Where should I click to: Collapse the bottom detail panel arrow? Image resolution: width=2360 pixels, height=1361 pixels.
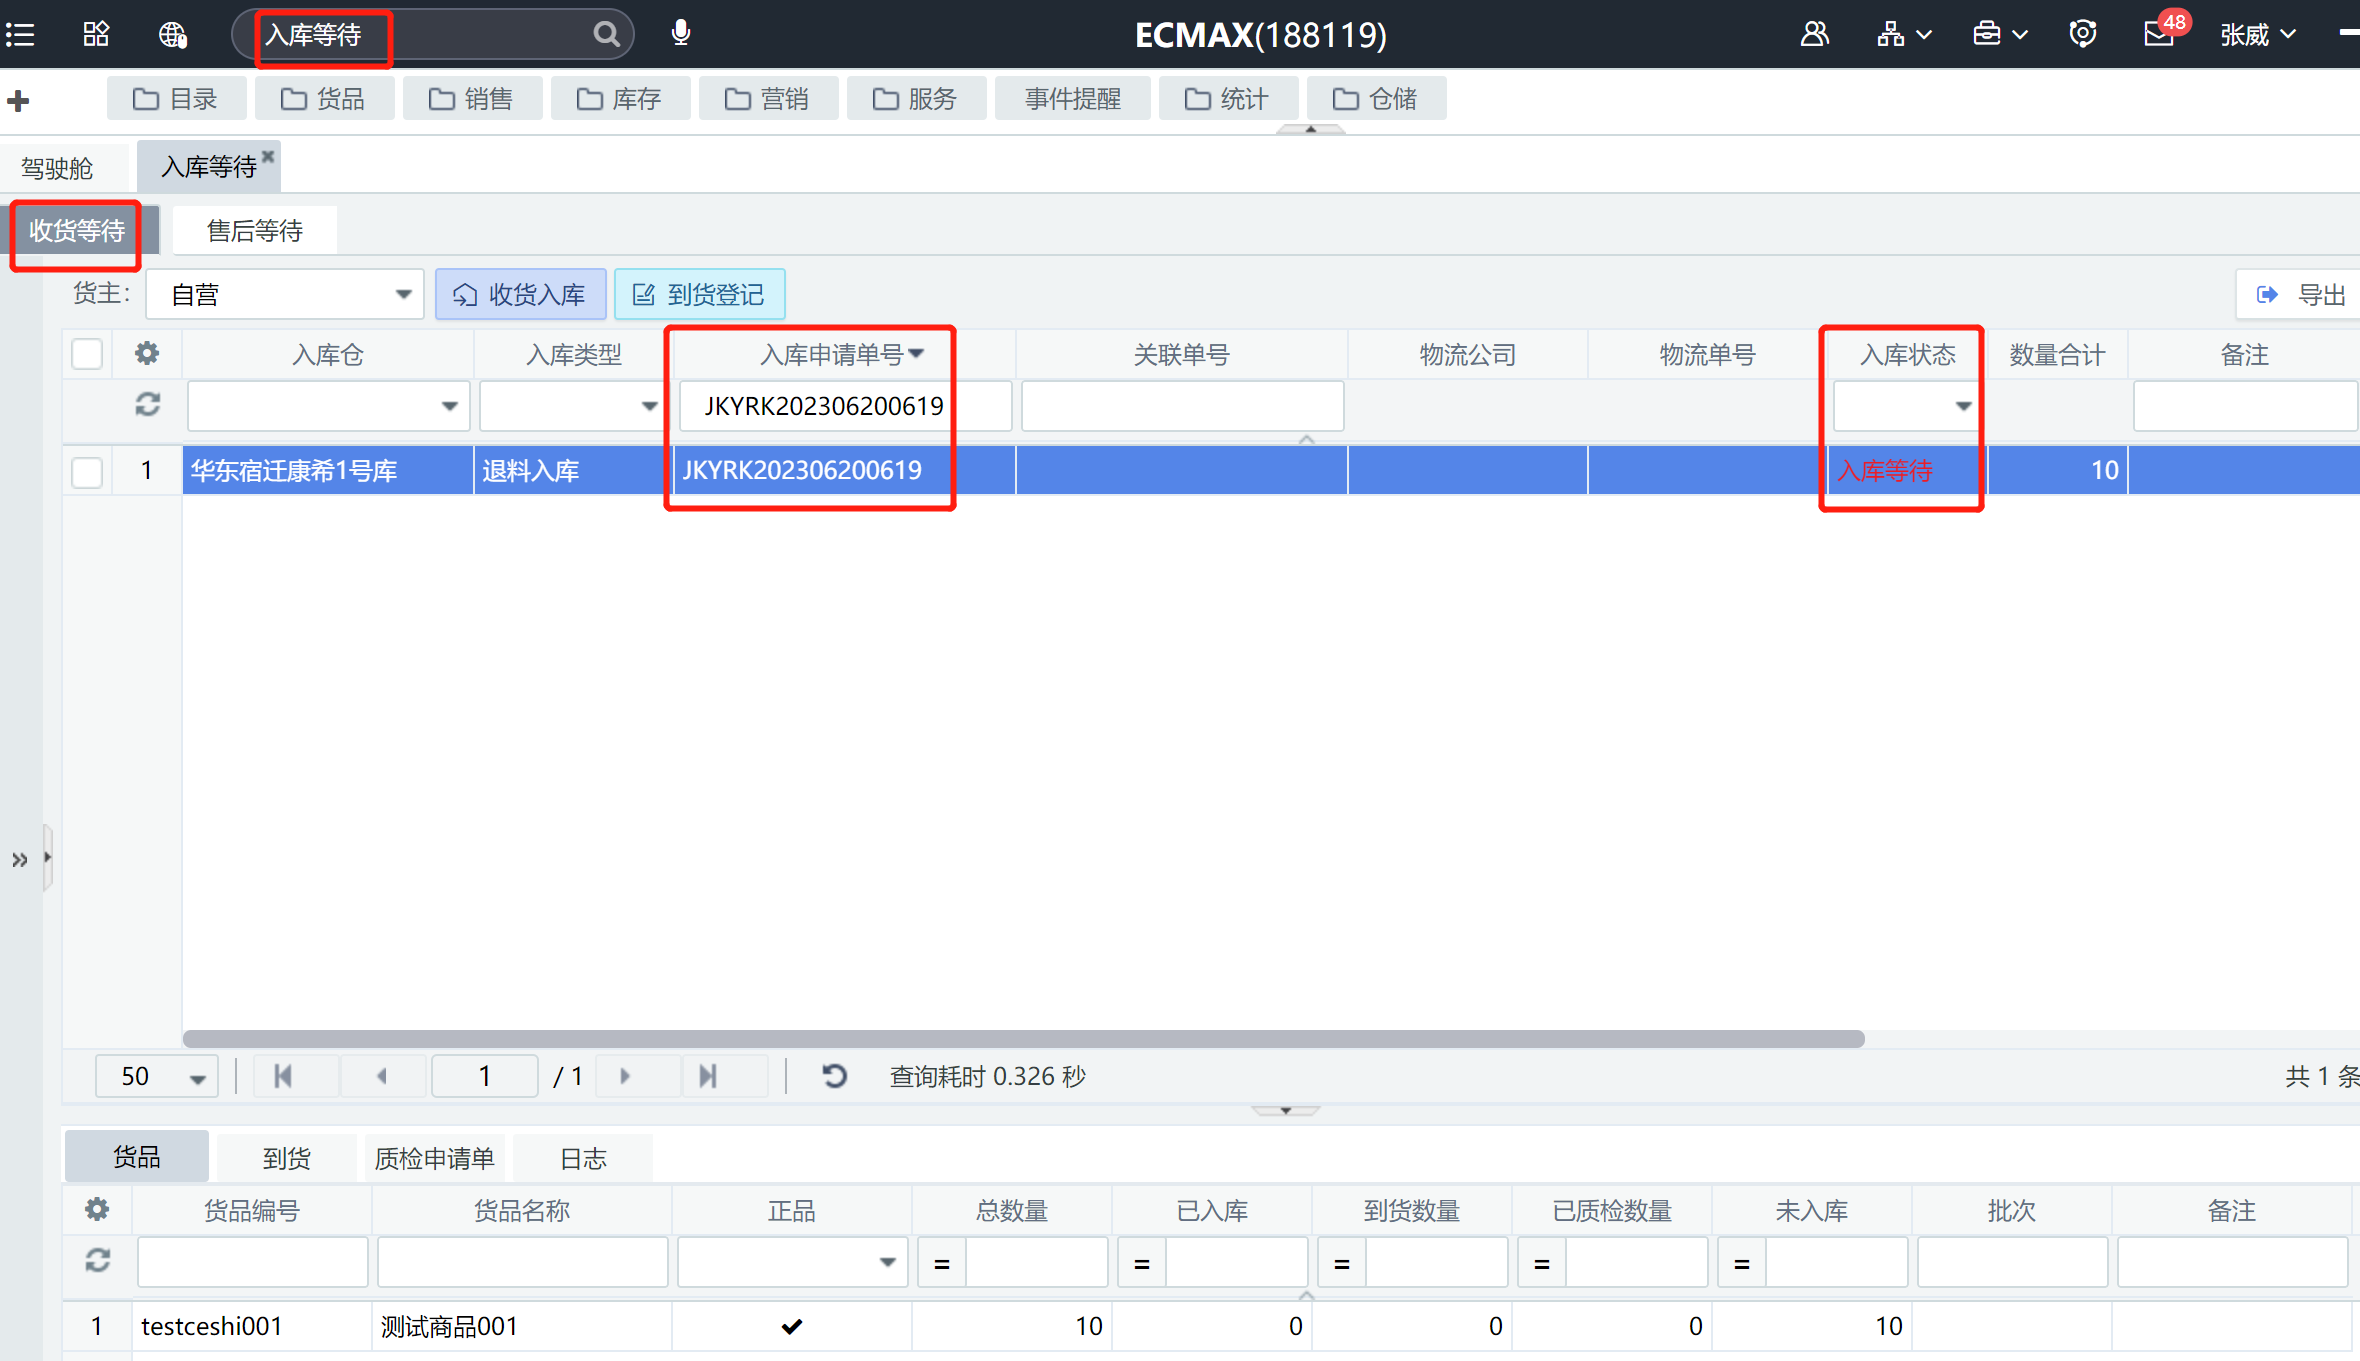pyautogui.click(x=1286, y=1110)
